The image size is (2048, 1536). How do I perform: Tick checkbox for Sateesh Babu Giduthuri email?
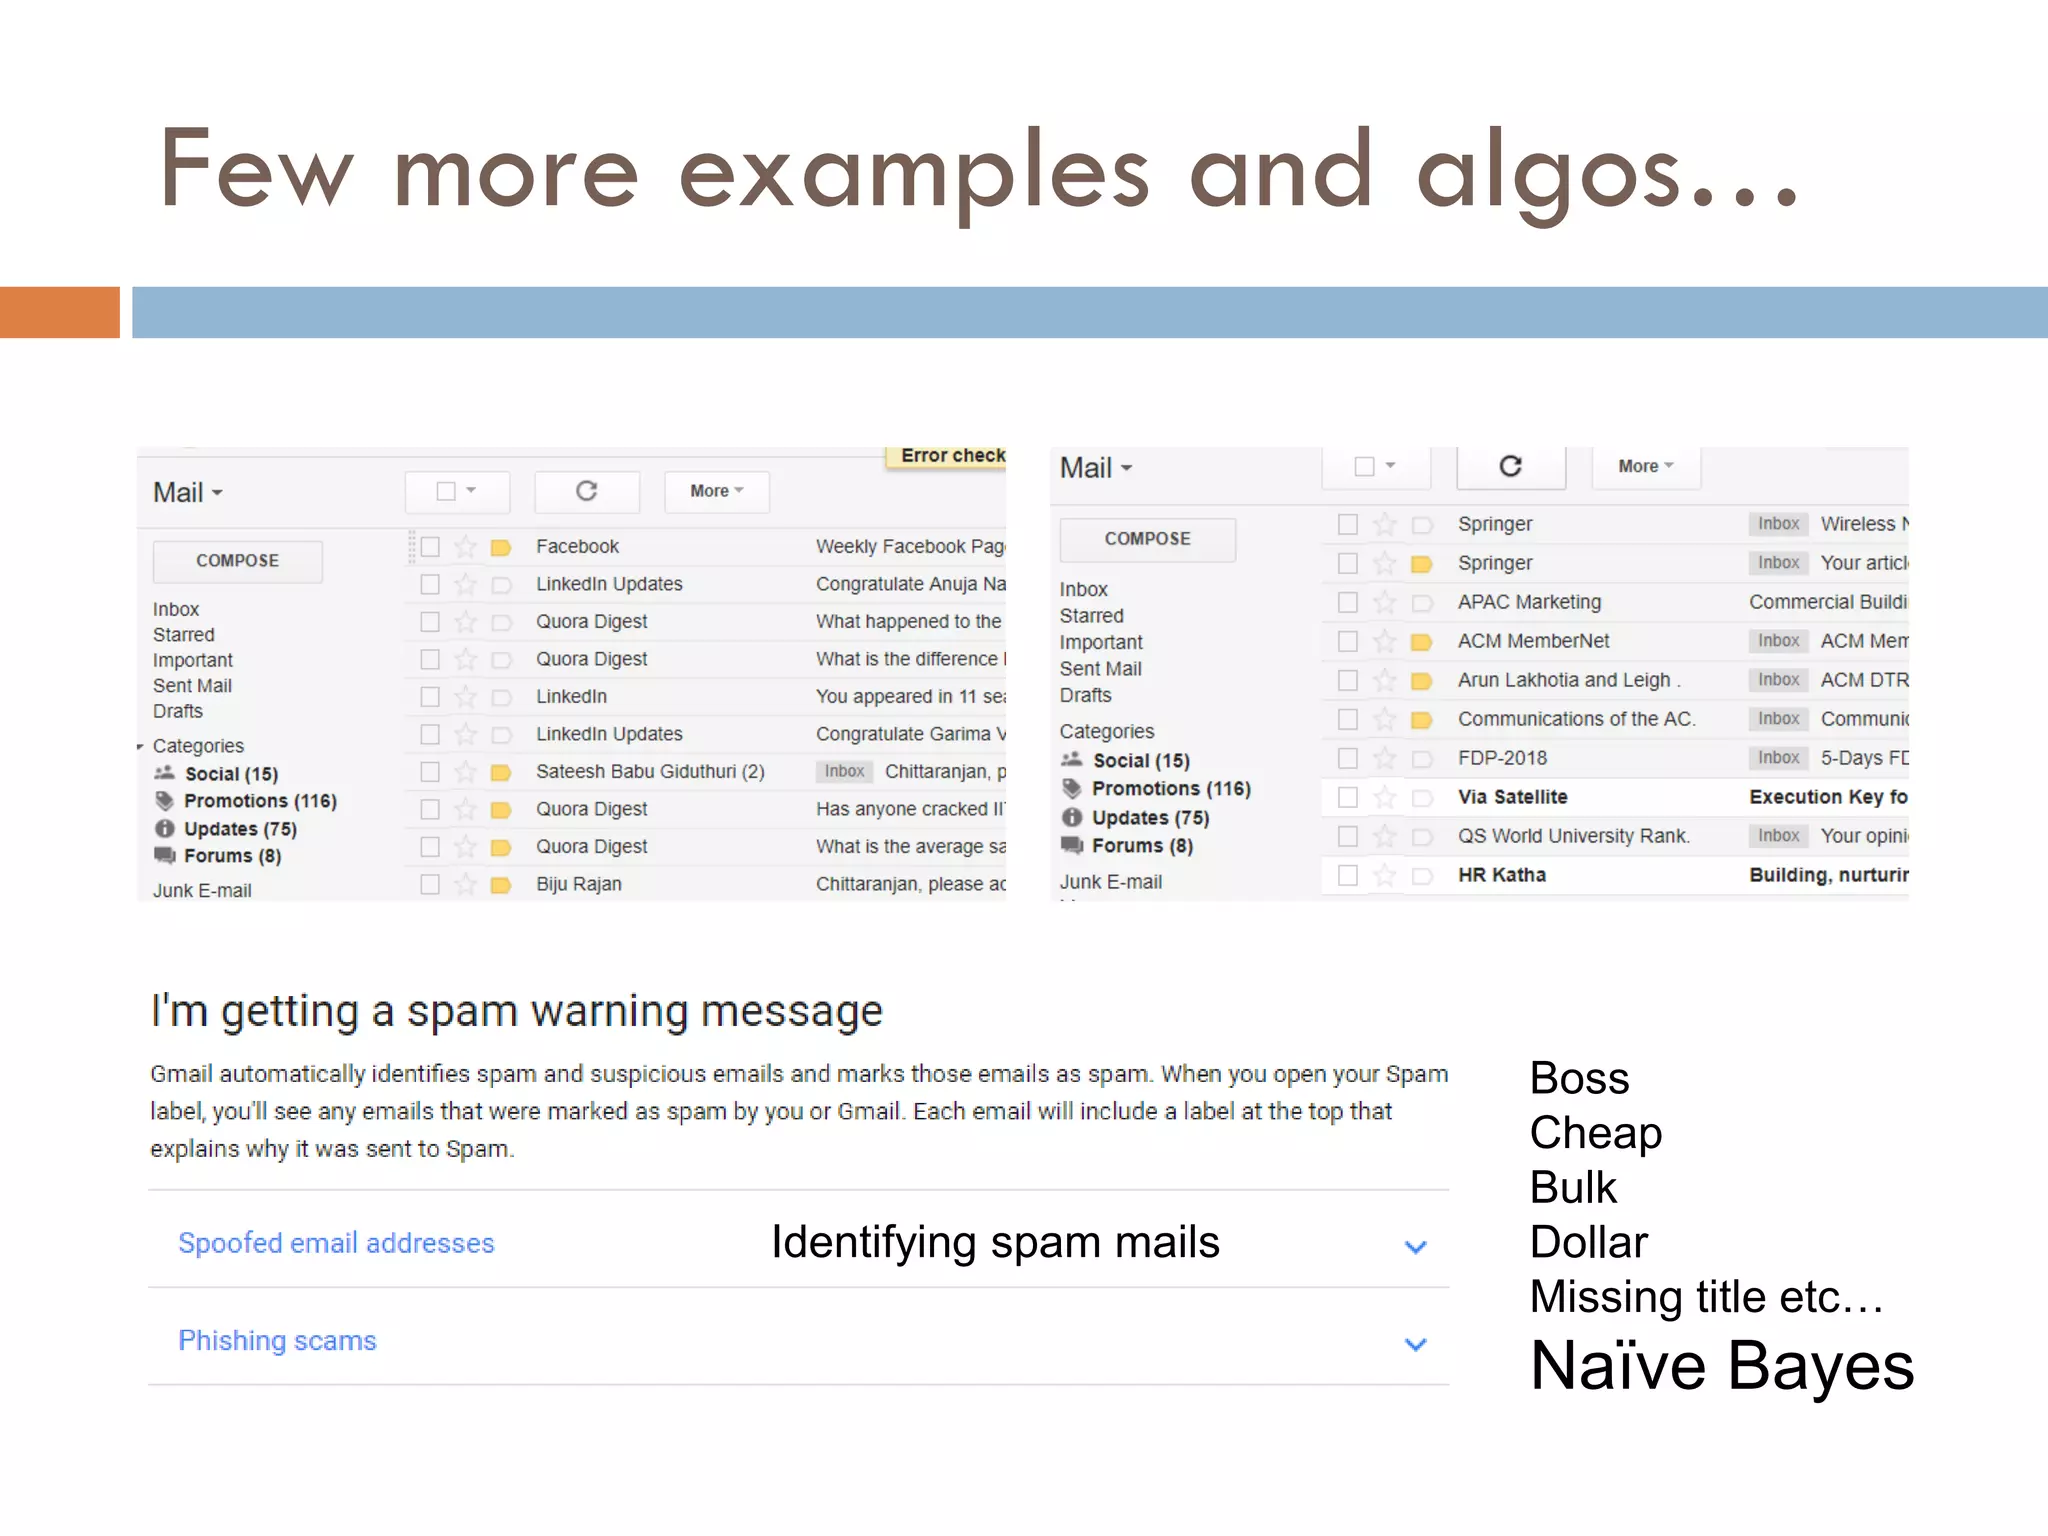pos(430,771)
